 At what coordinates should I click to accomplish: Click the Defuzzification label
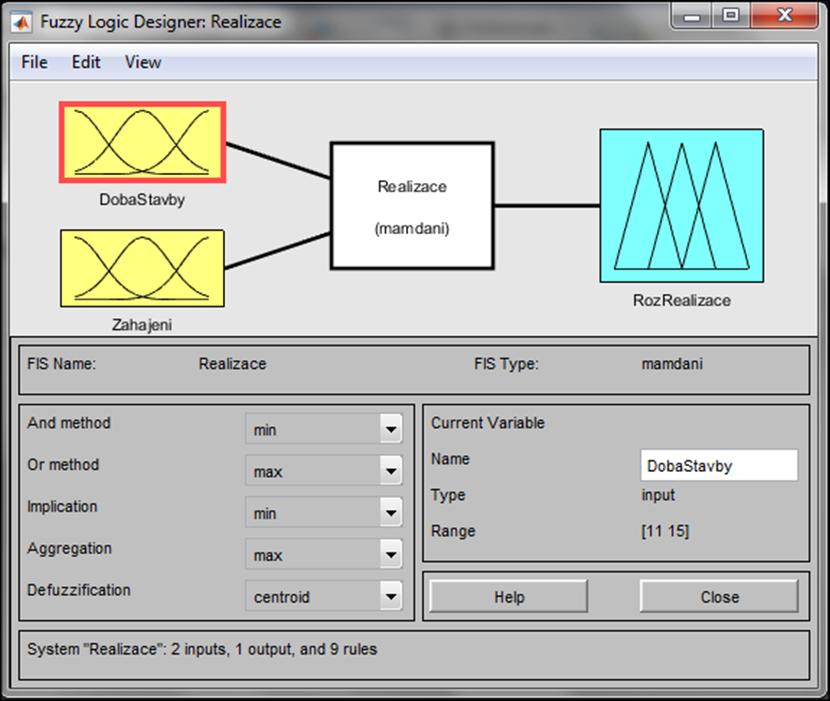pos(79,590)
